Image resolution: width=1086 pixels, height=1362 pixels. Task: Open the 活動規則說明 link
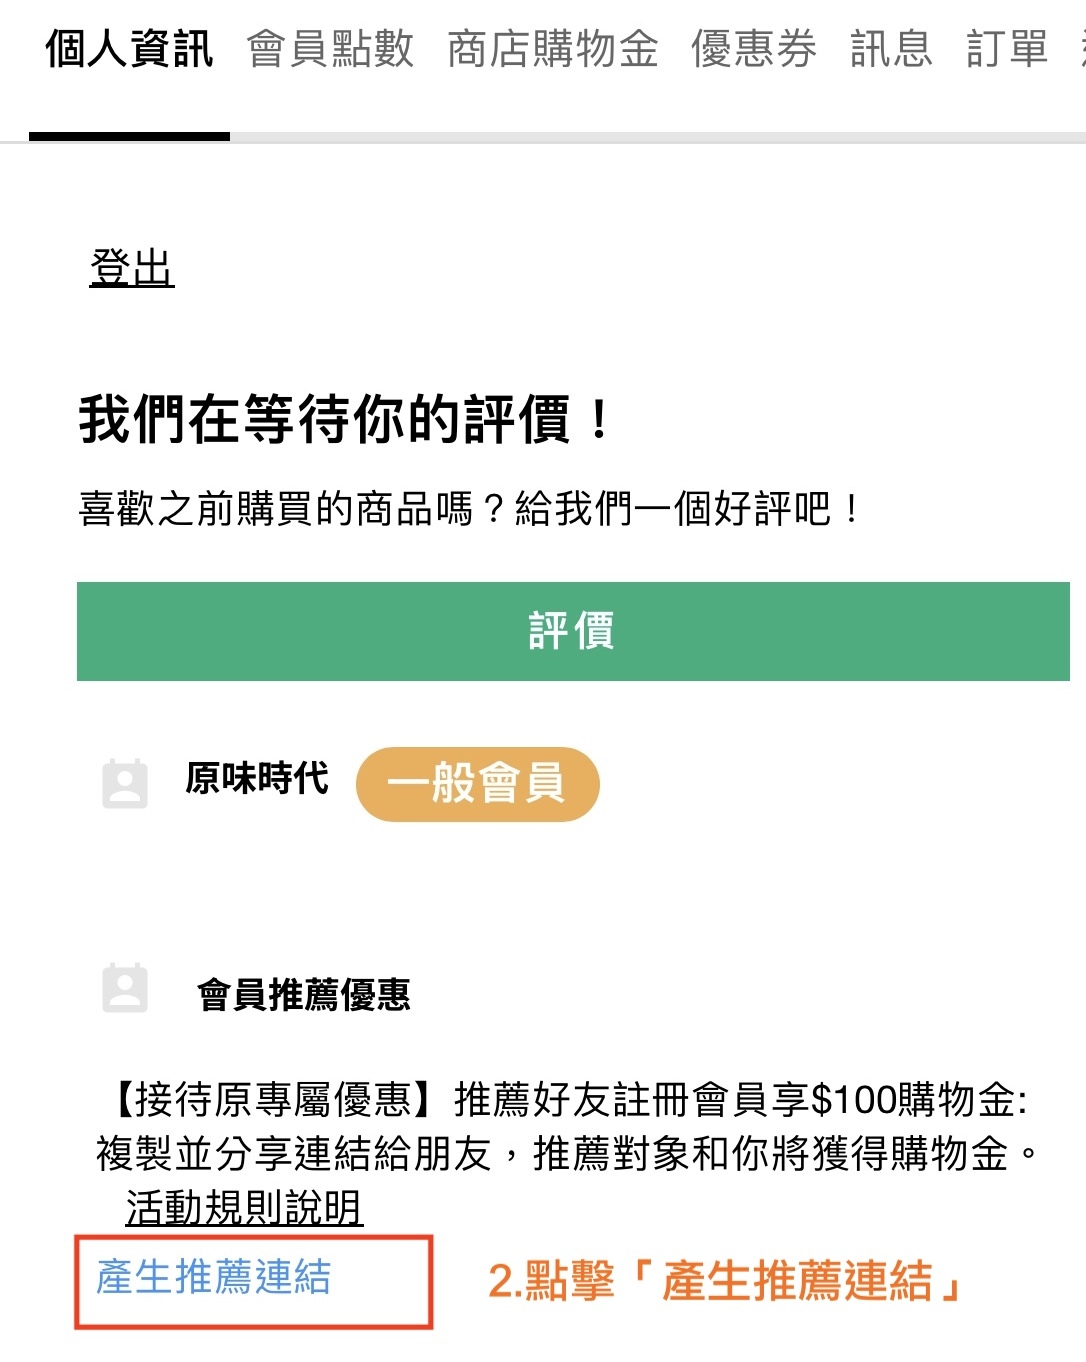(x=243, y=1208)
